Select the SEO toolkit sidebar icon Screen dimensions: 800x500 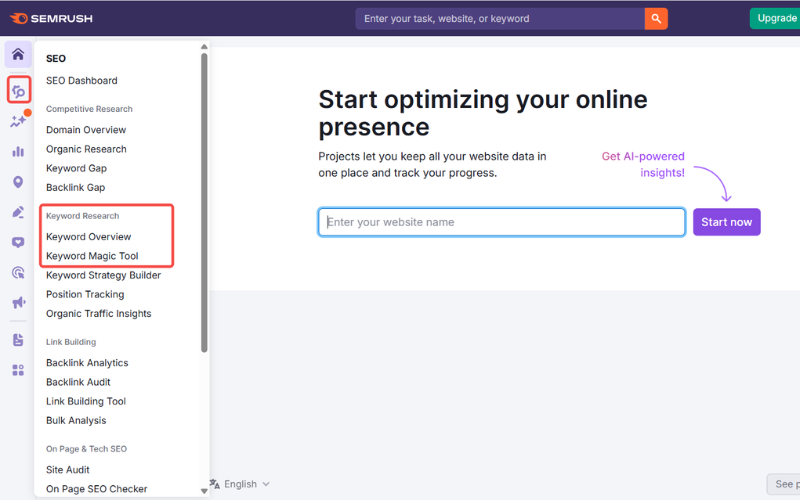click(x=18, y=91)
